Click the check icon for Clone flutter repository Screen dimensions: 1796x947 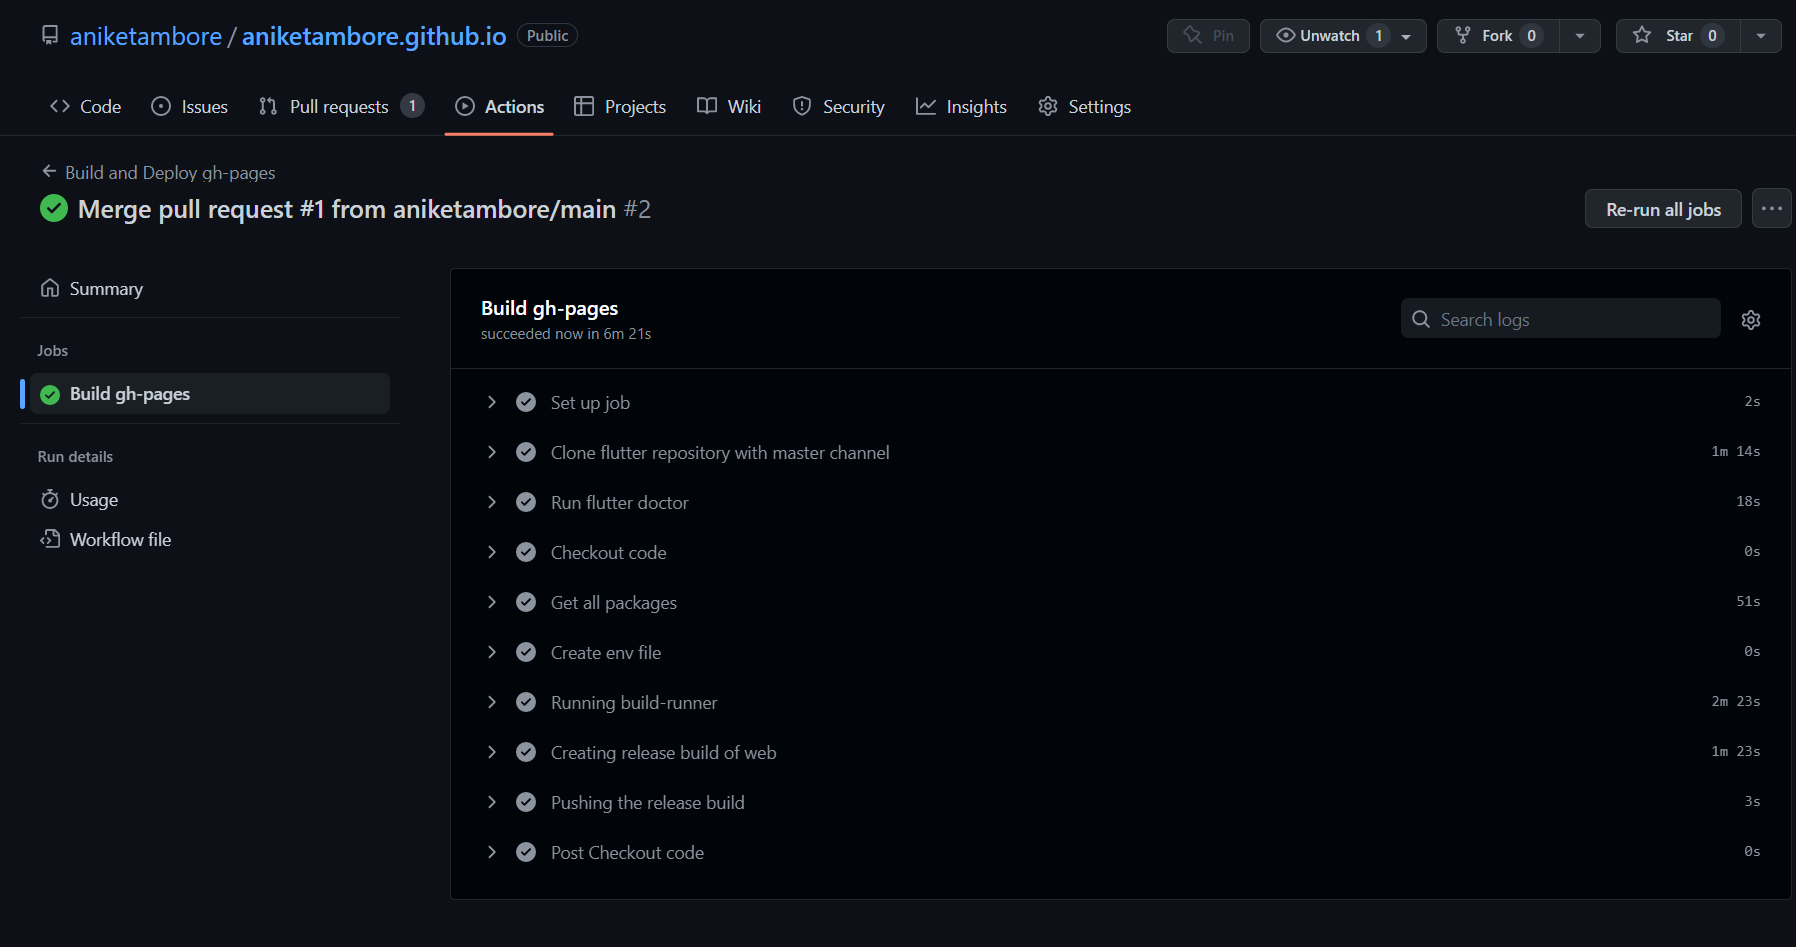(x=526, y=452)
